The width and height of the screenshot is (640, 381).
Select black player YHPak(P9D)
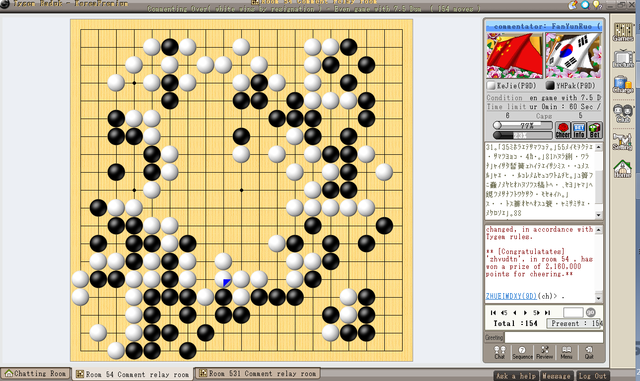coord(571,86)
